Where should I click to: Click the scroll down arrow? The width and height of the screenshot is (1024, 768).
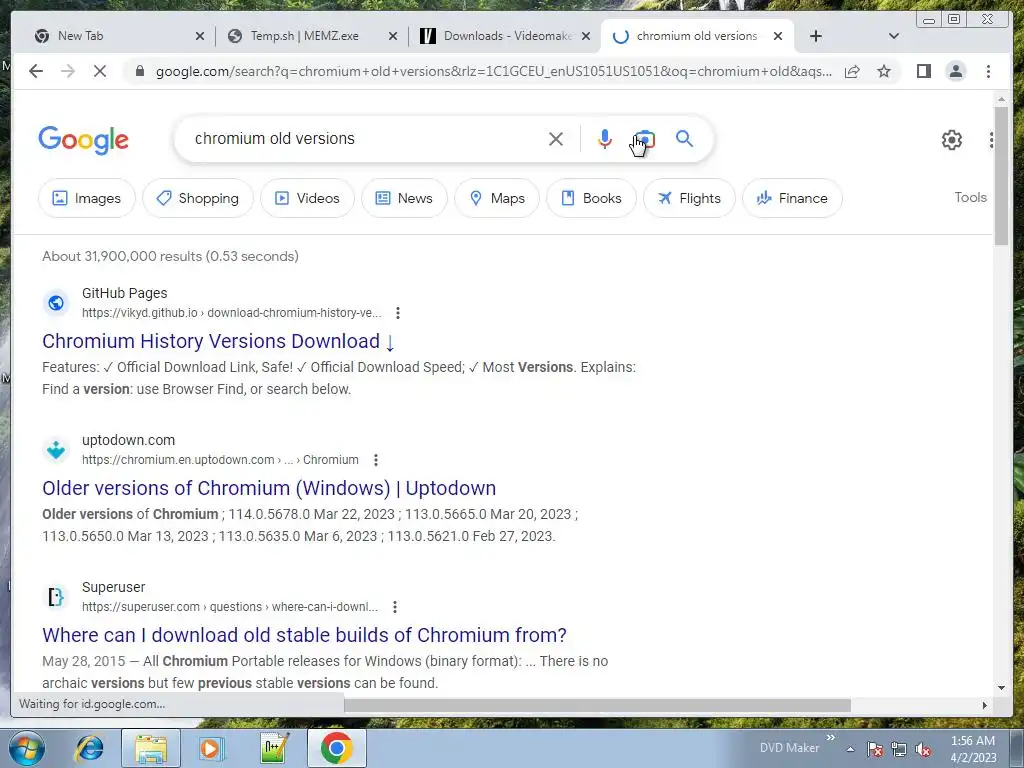pos(1001,688)
